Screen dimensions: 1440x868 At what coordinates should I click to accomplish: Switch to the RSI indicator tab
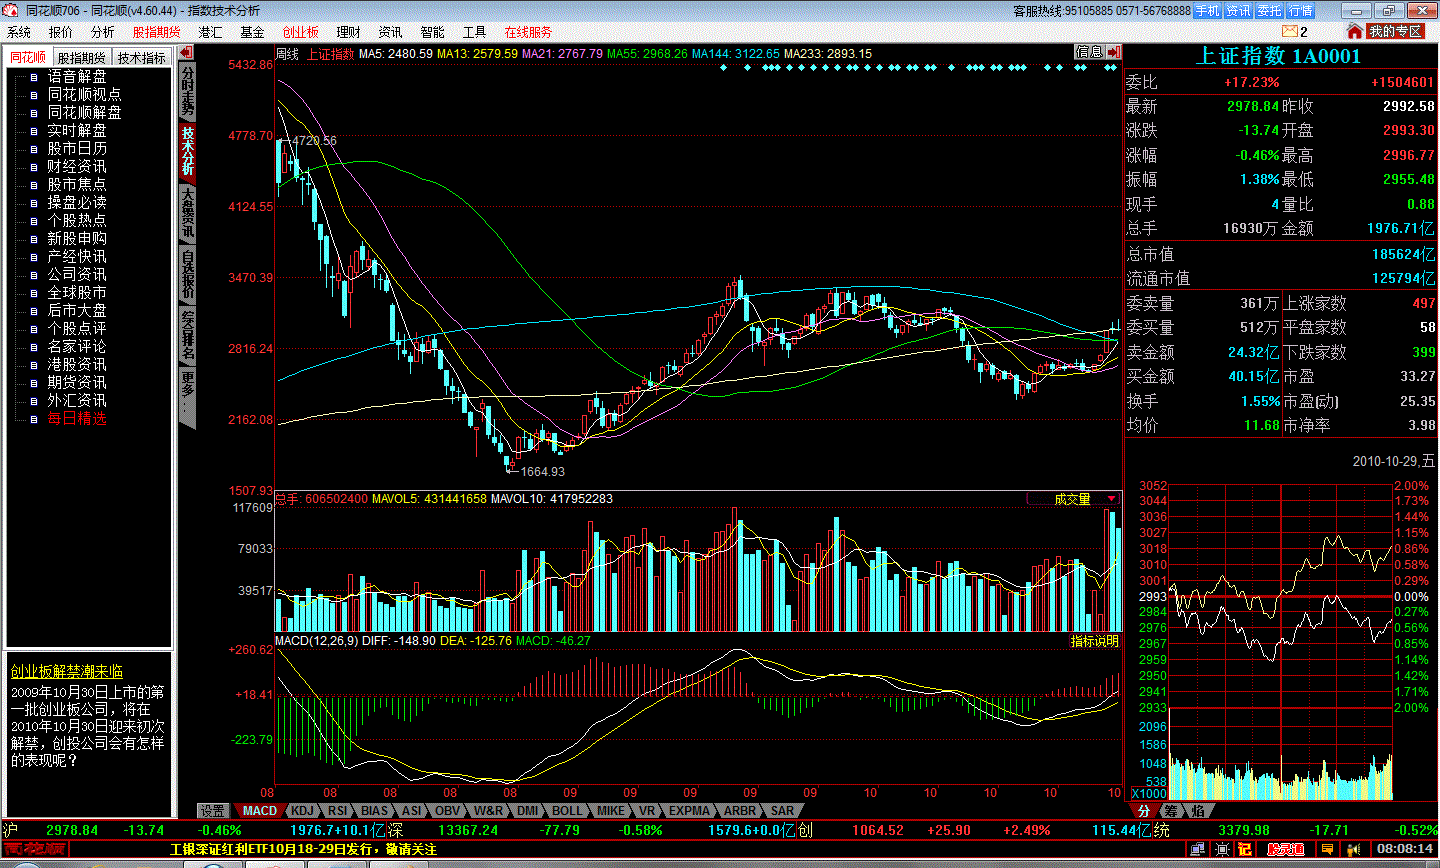click(338, 811)
